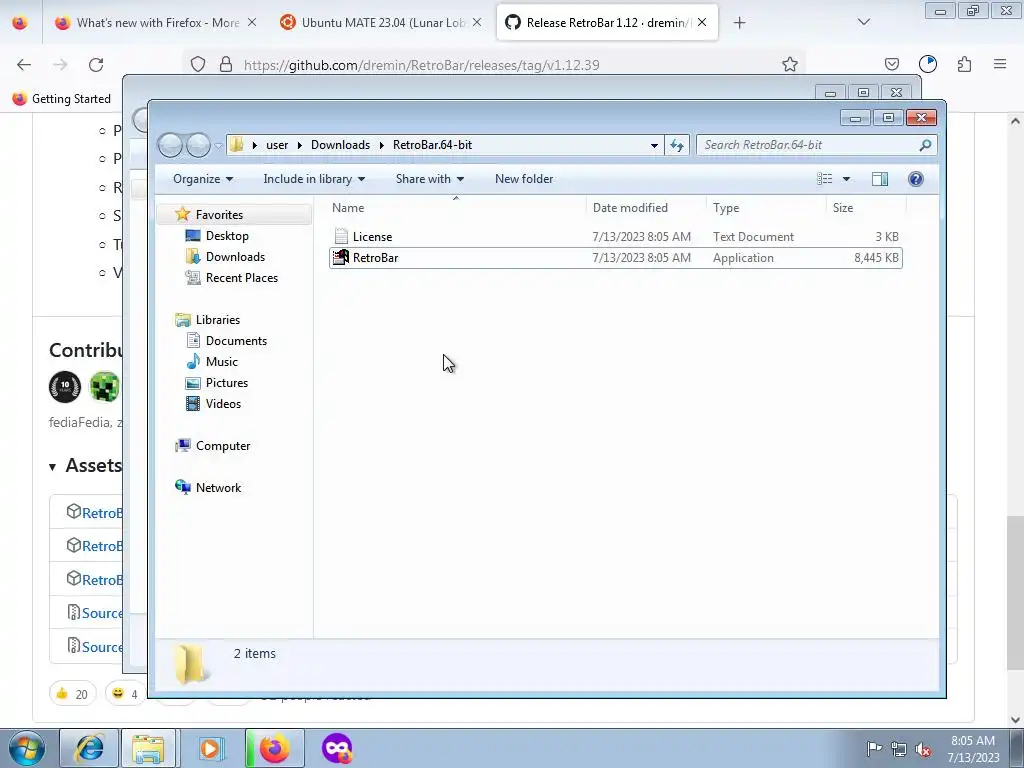Open the Share with dropdown
This screenshot has height=768, width=1024.
[430, 179]
